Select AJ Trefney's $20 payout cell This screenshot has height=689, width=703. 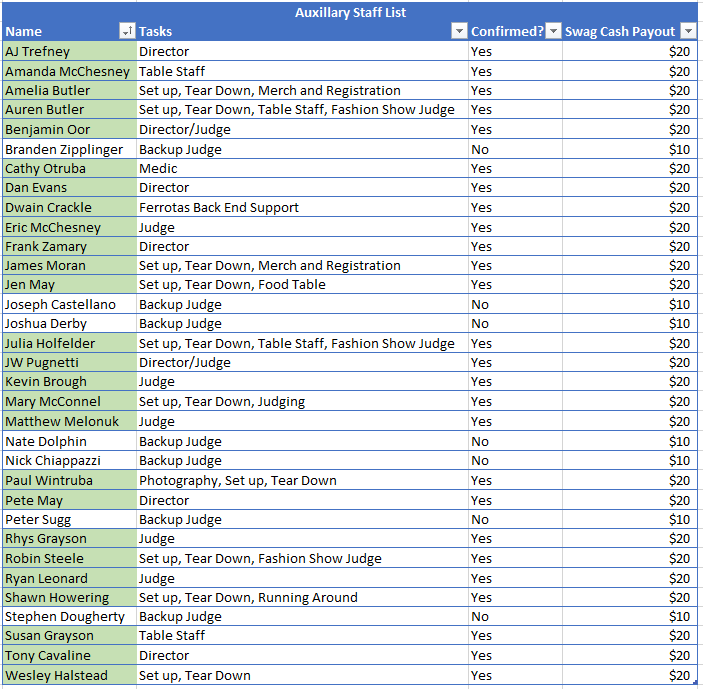(x=630, y=51)
